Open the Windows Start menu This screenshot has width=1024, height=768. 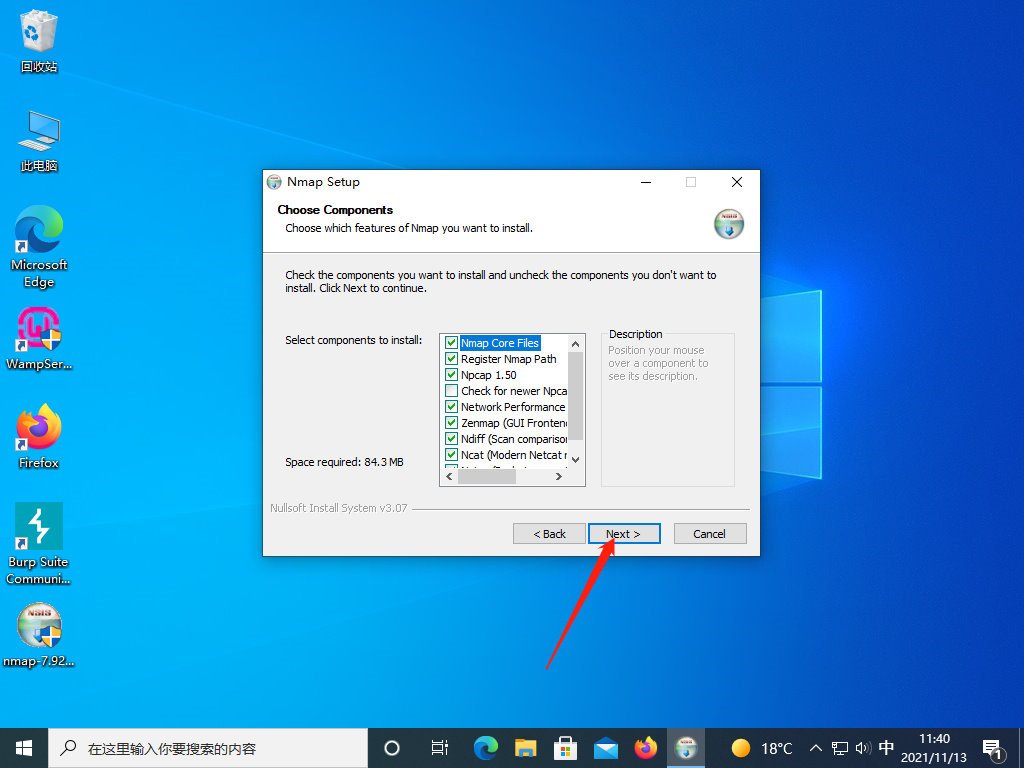coord(24,748)
